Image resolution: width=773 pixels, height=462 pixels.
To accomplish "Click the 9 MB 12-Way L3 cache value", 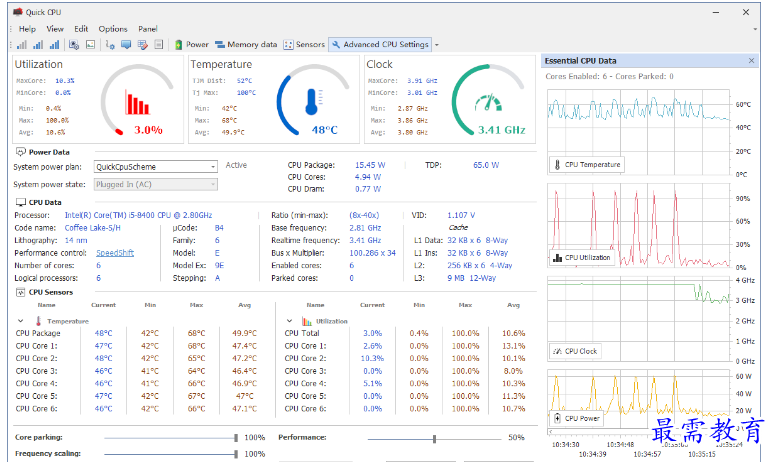I will coord(472,278).
